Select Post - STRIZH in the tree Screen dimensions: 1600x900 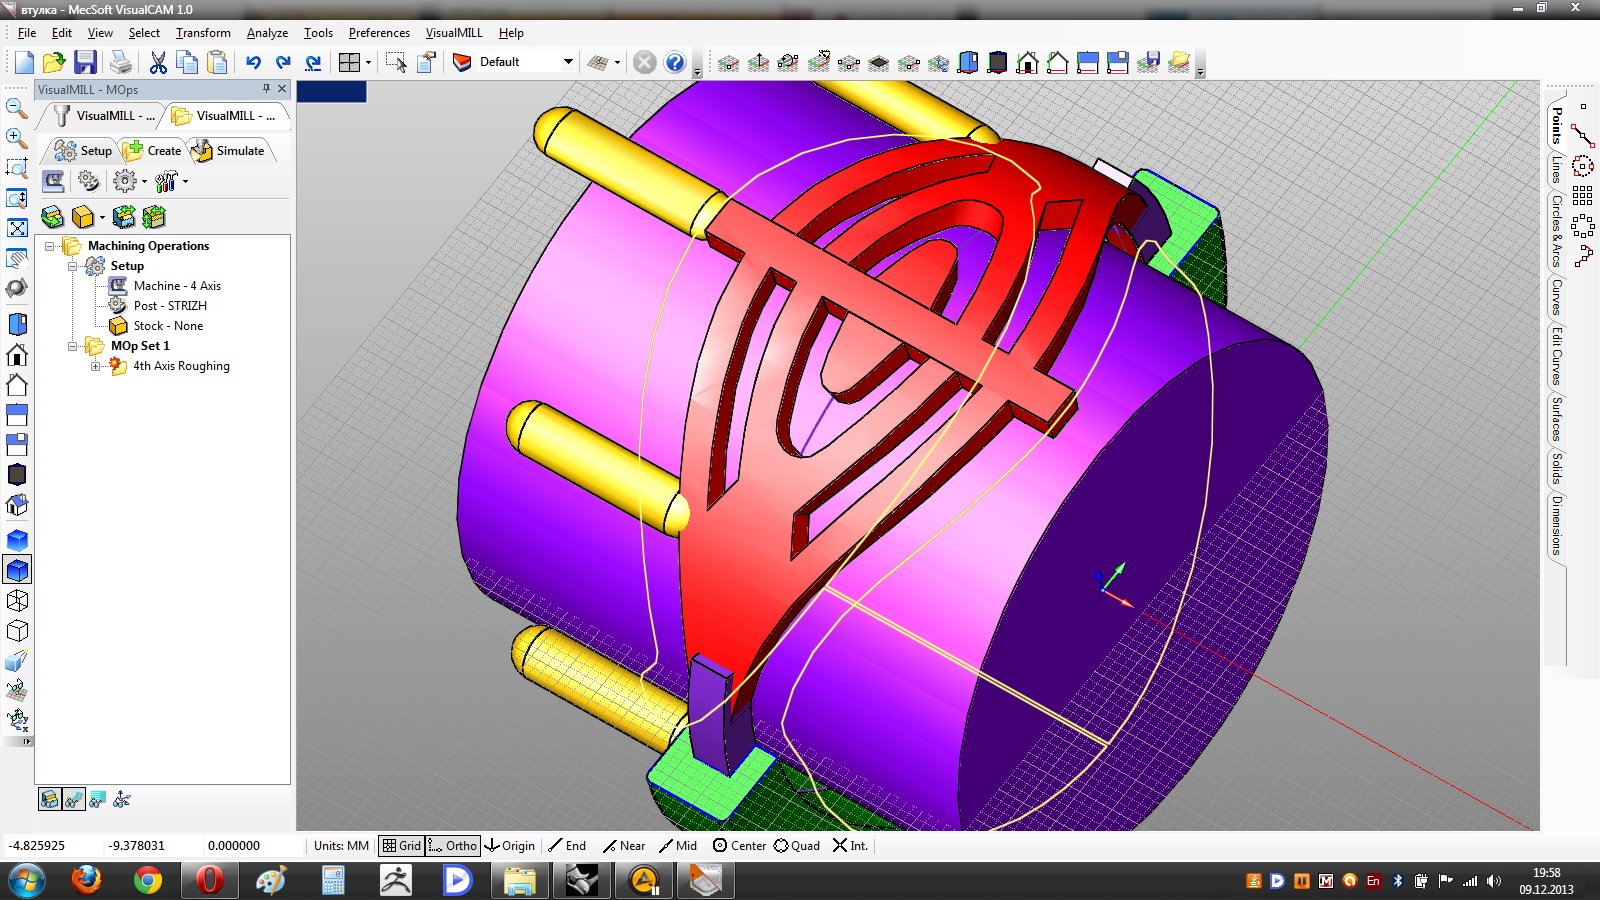[x=169, y=306]
